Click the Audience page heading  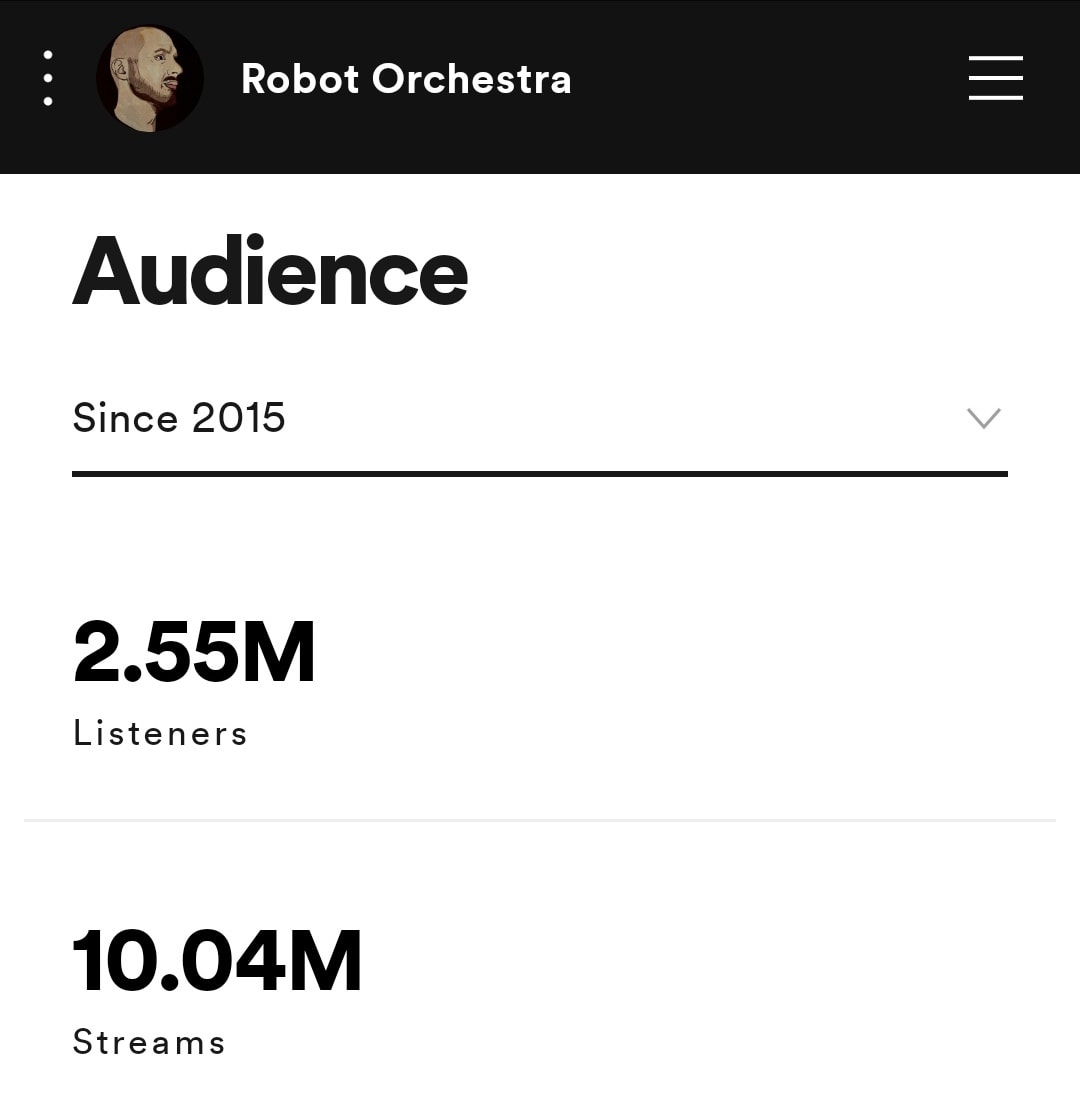270,271
